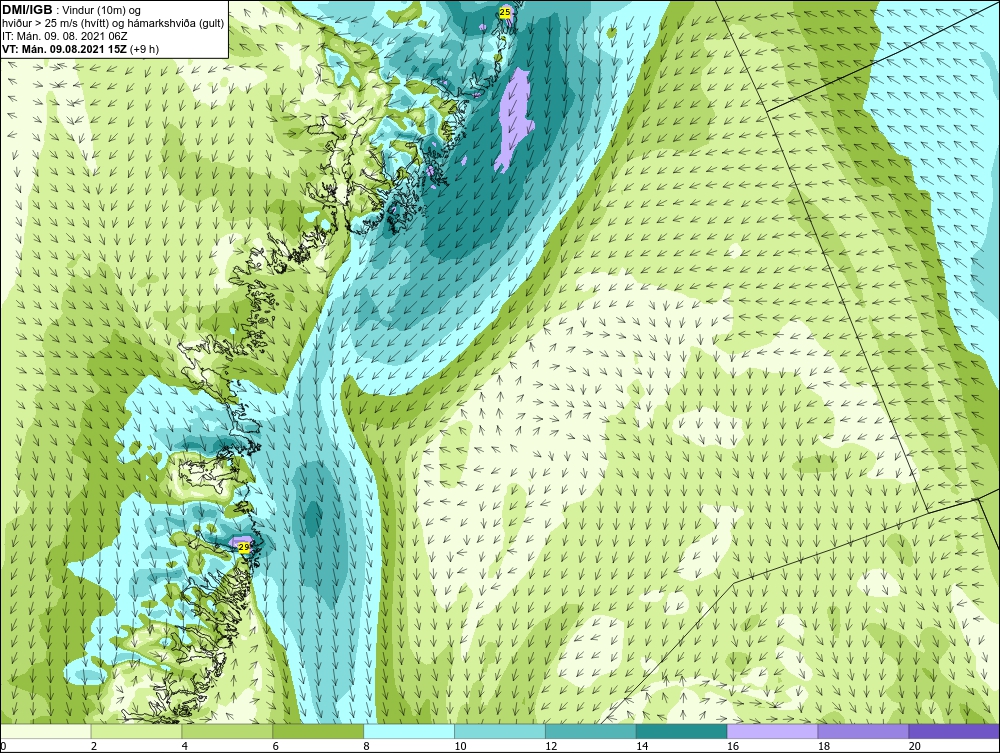Select the 14–16 m/s legend color
This screenshot has width=1000, height=753.
pyautogui.click(x=682, y=731)
